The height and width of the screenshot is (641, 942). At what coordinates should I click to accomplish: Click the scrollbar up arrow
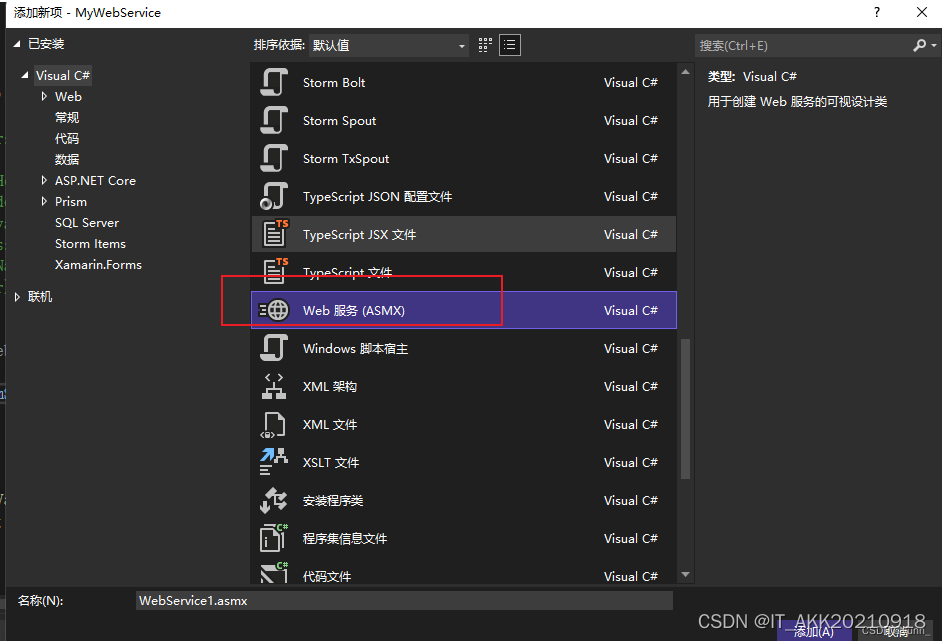tap(685, 73)
